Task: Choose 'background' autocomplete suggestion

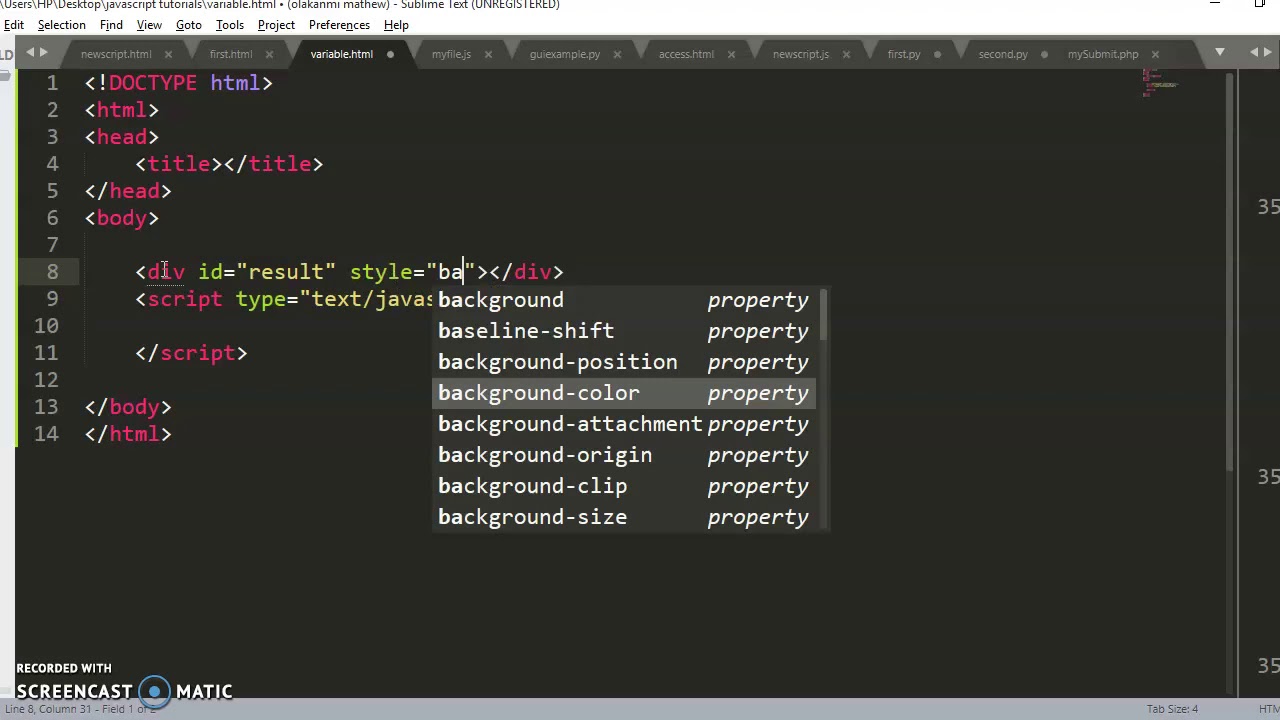Action: coord(625,300)
